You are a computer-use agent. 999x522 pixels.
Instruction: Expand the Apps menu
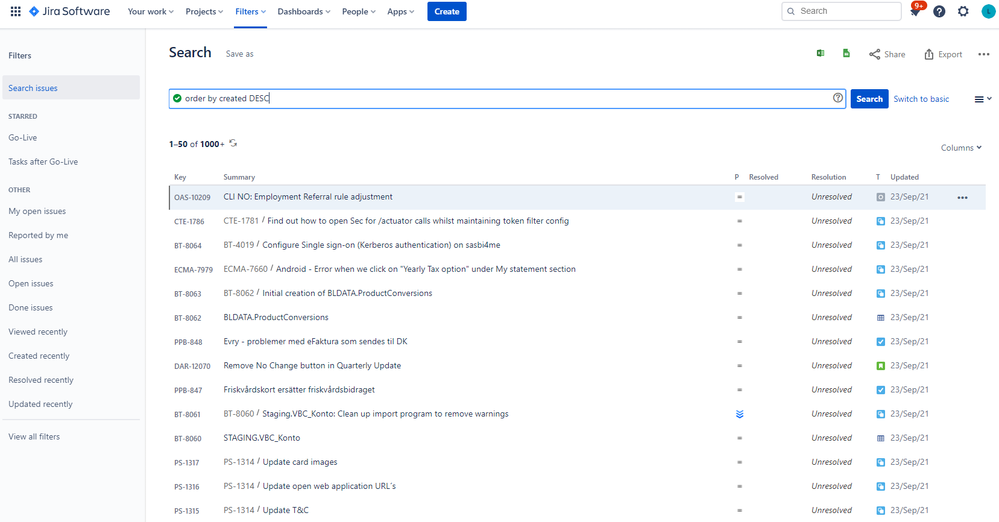tap(400, 11)
